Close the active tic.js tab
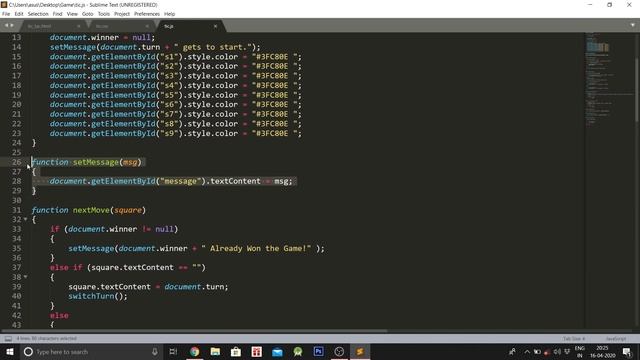640x360 pixels. coord(216,26)
